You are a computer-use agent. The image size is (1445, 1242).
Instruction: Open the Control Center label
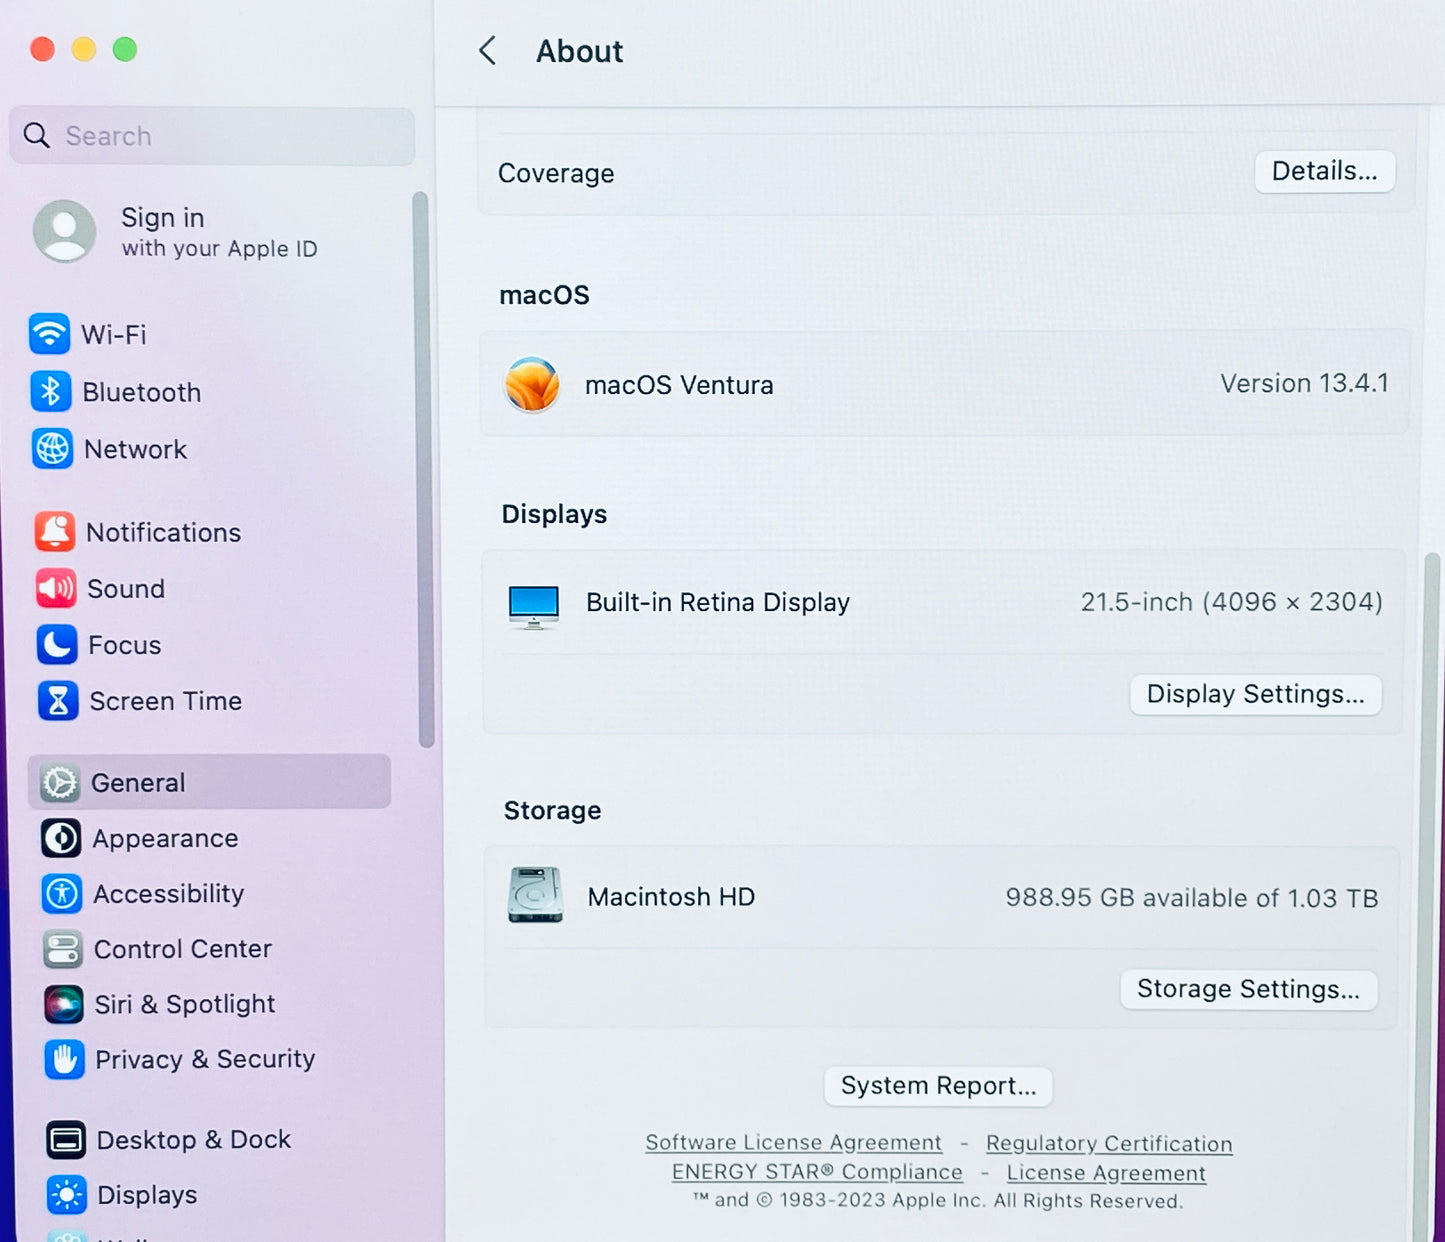click(x=183, y=949)
